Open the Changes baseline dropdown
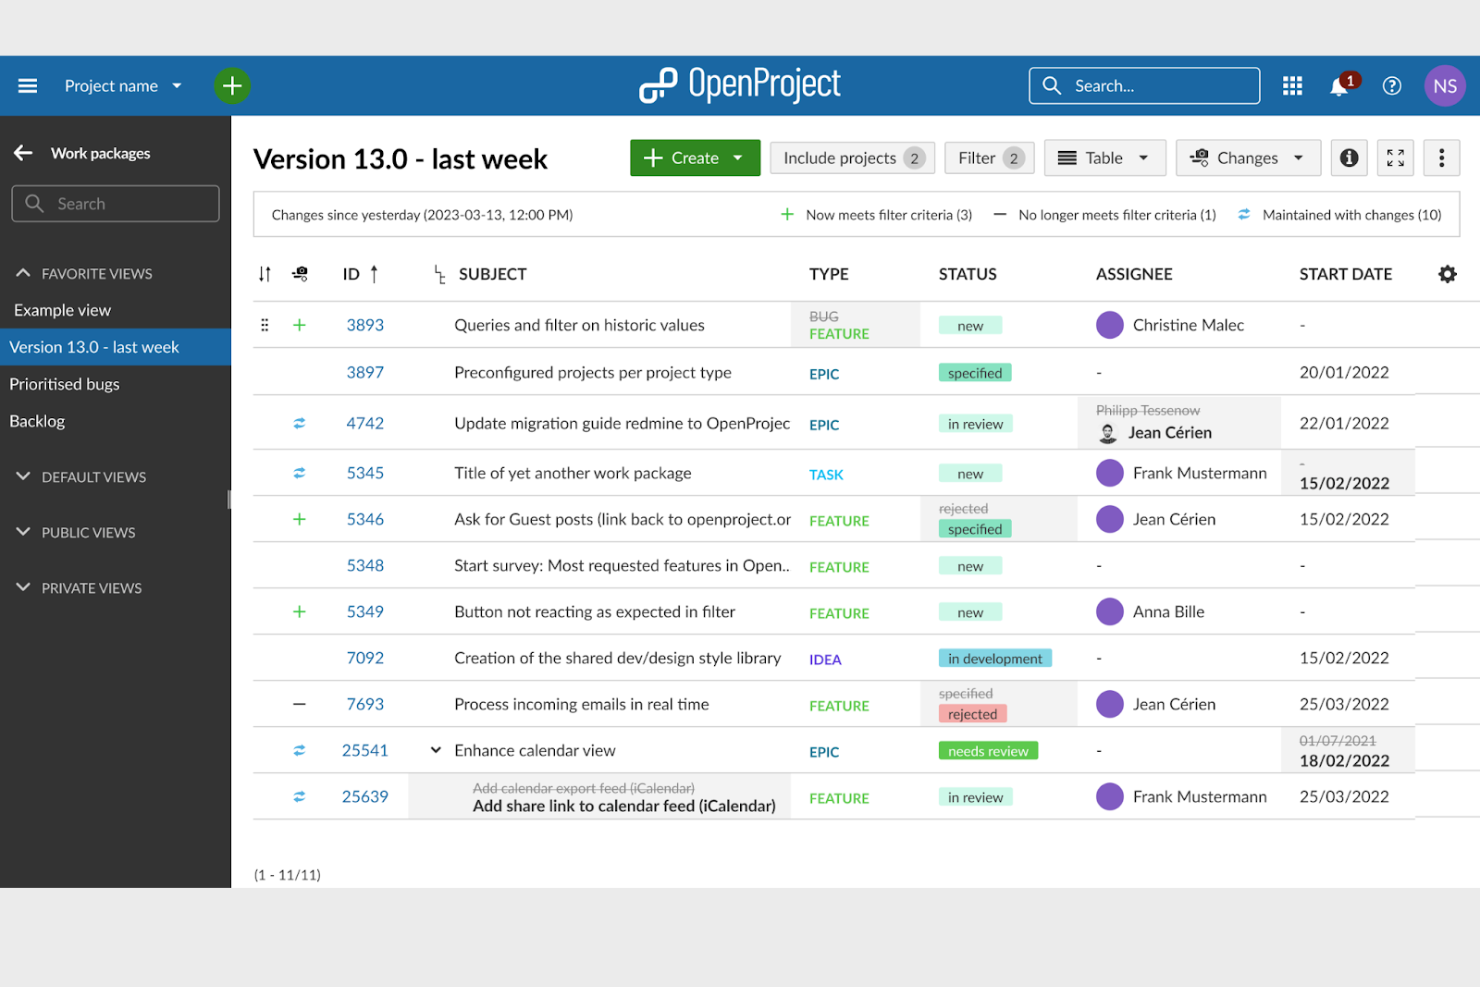The width and height of the screenshot is (1480, 987). (1248, 158)
